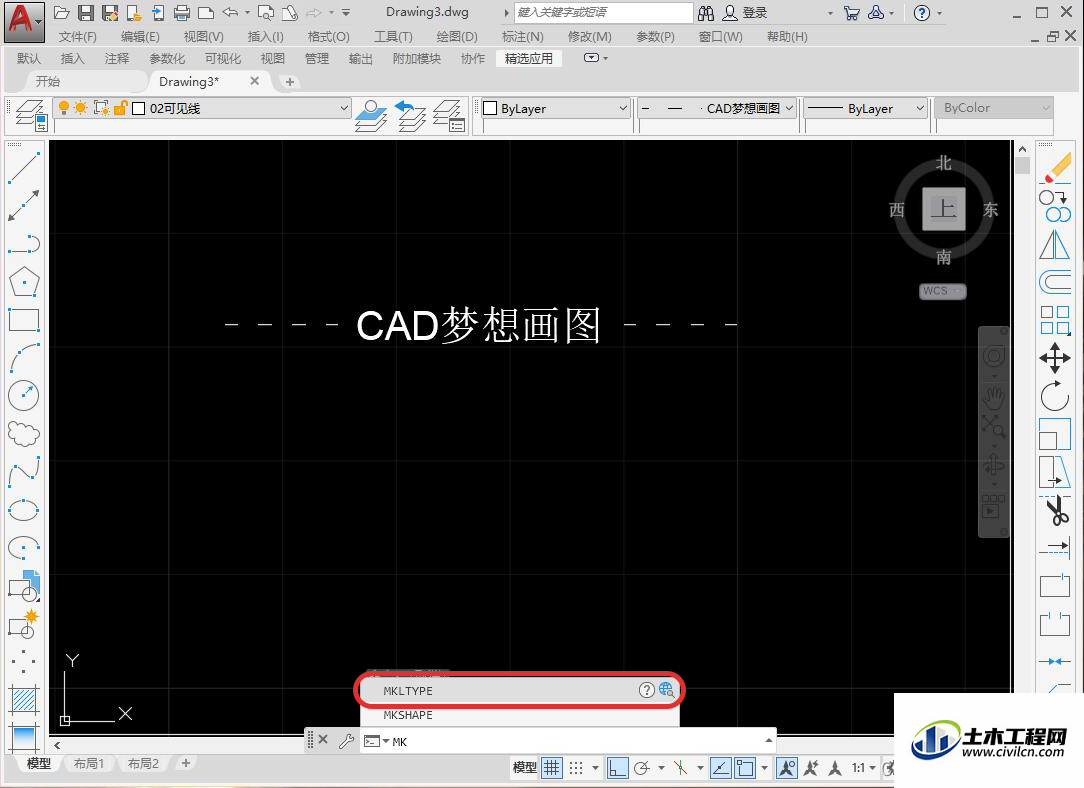Open the 格式(O) menu
This screenshot has width=1084, height=788.
(x=328, y=37)
